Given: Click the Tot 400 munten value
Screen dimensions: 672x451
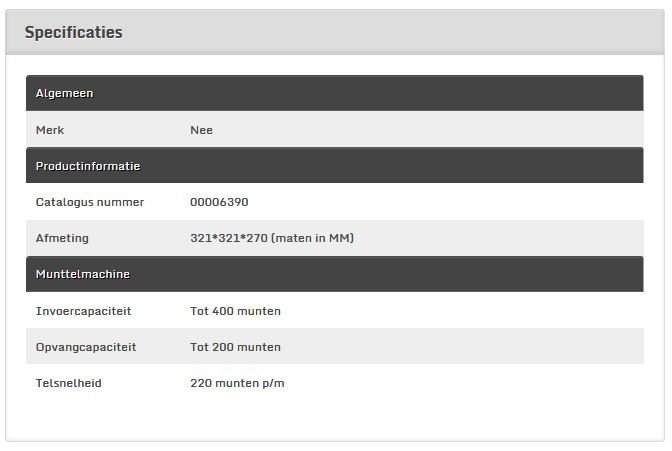Looking at the screenshot, I should (x=235, y=311).
